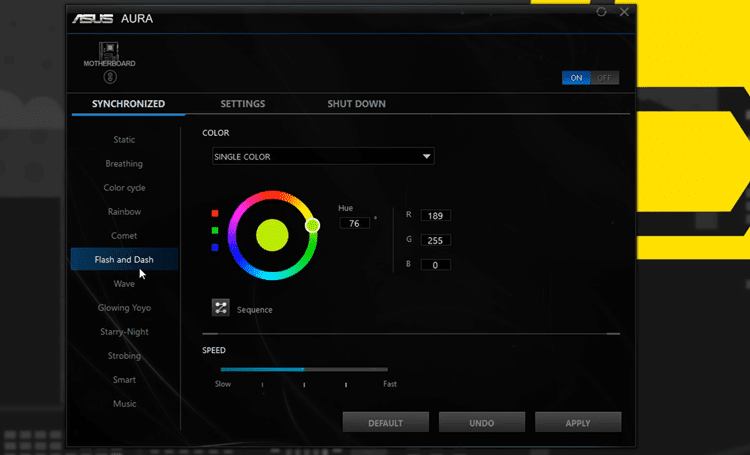Select the Breathing lighting effect
The width and height of the screenshot is (750, 455).
(124, 164)
